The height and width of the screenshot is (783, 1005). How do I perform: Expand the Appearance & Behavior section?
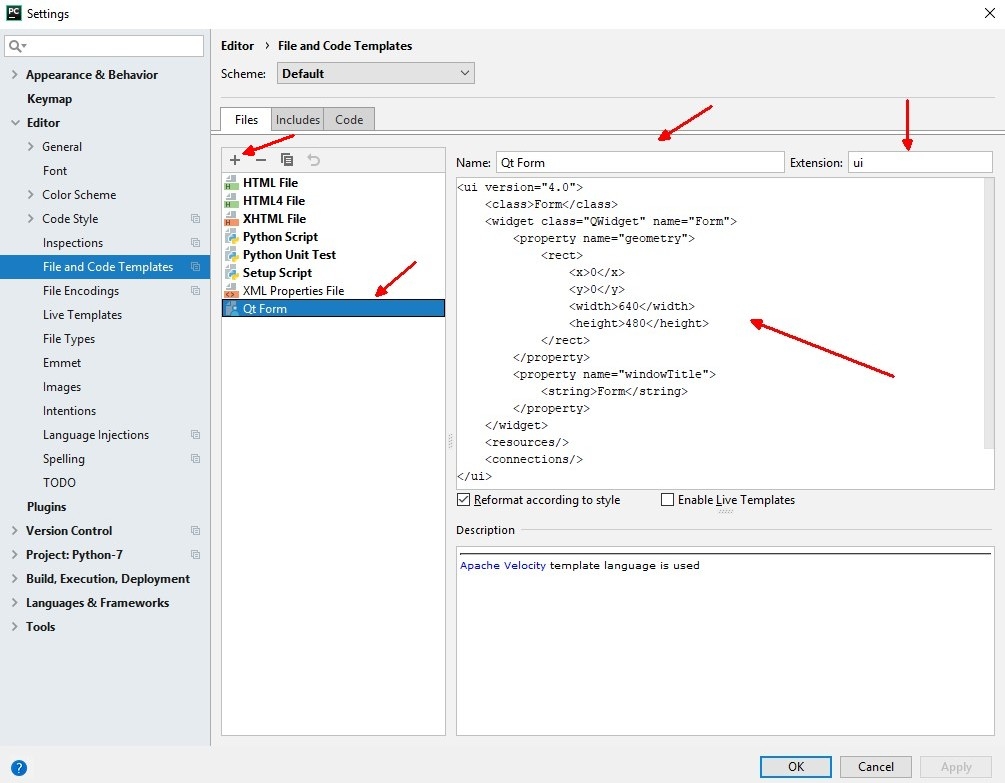click(x=14, y=75)
